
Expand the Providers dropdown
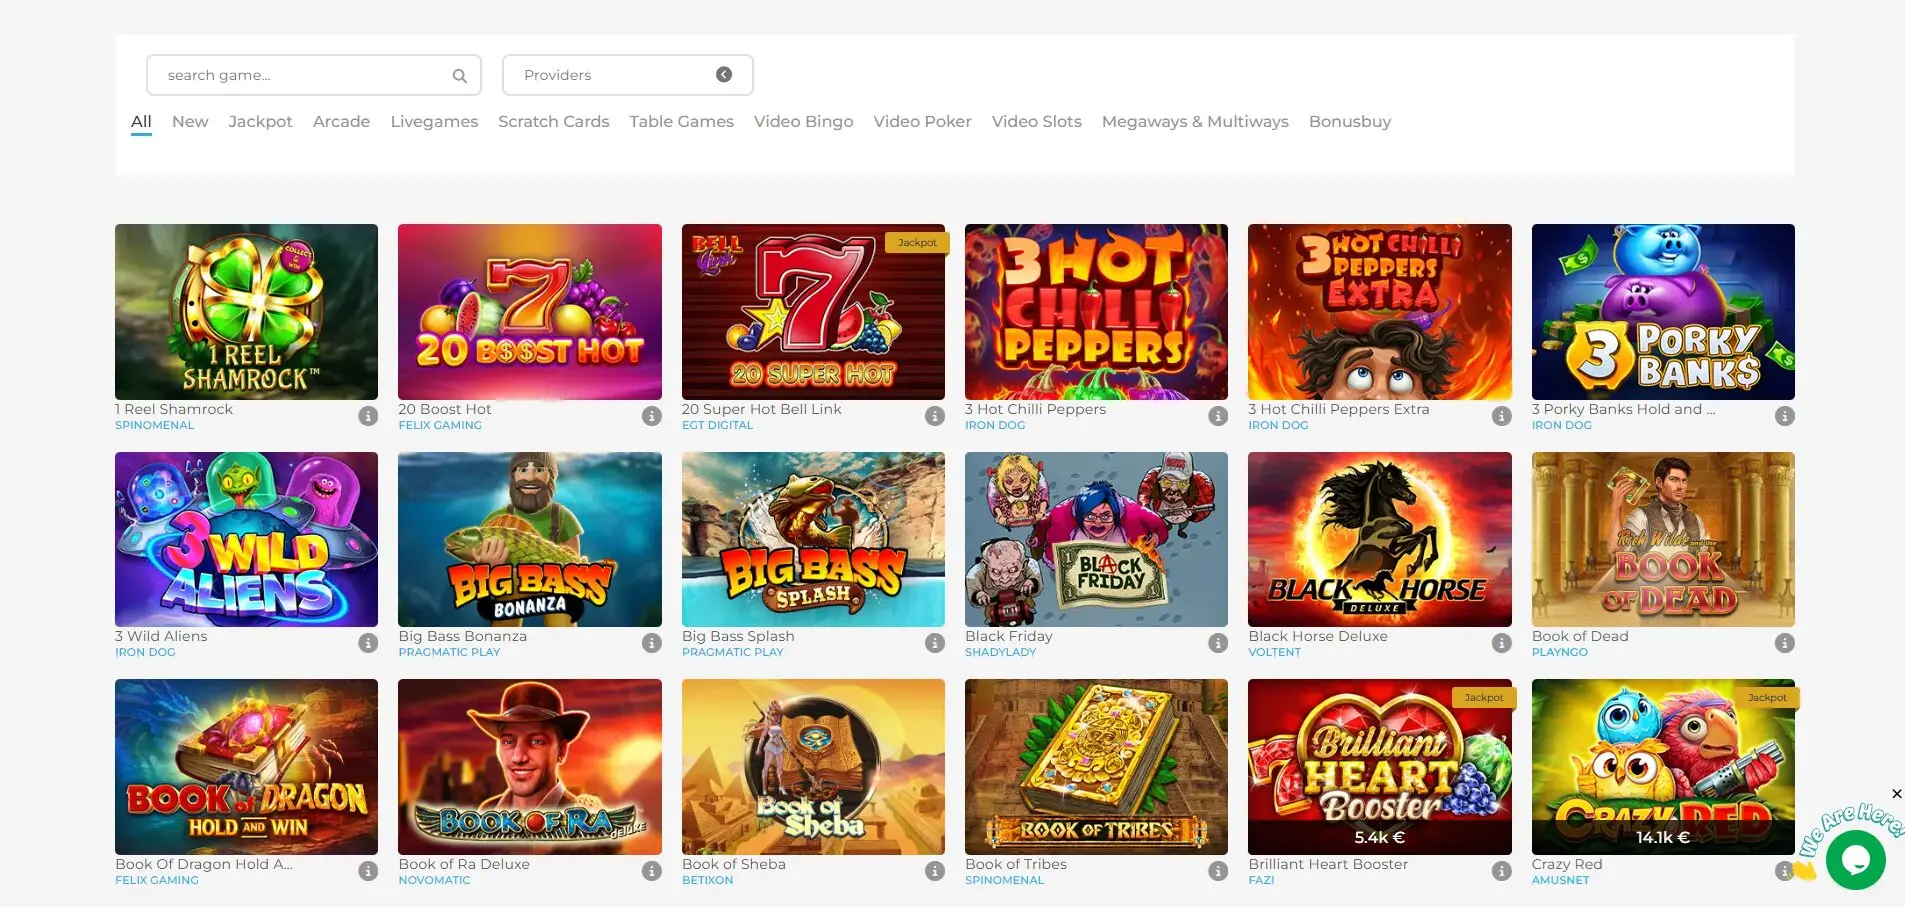627,75
